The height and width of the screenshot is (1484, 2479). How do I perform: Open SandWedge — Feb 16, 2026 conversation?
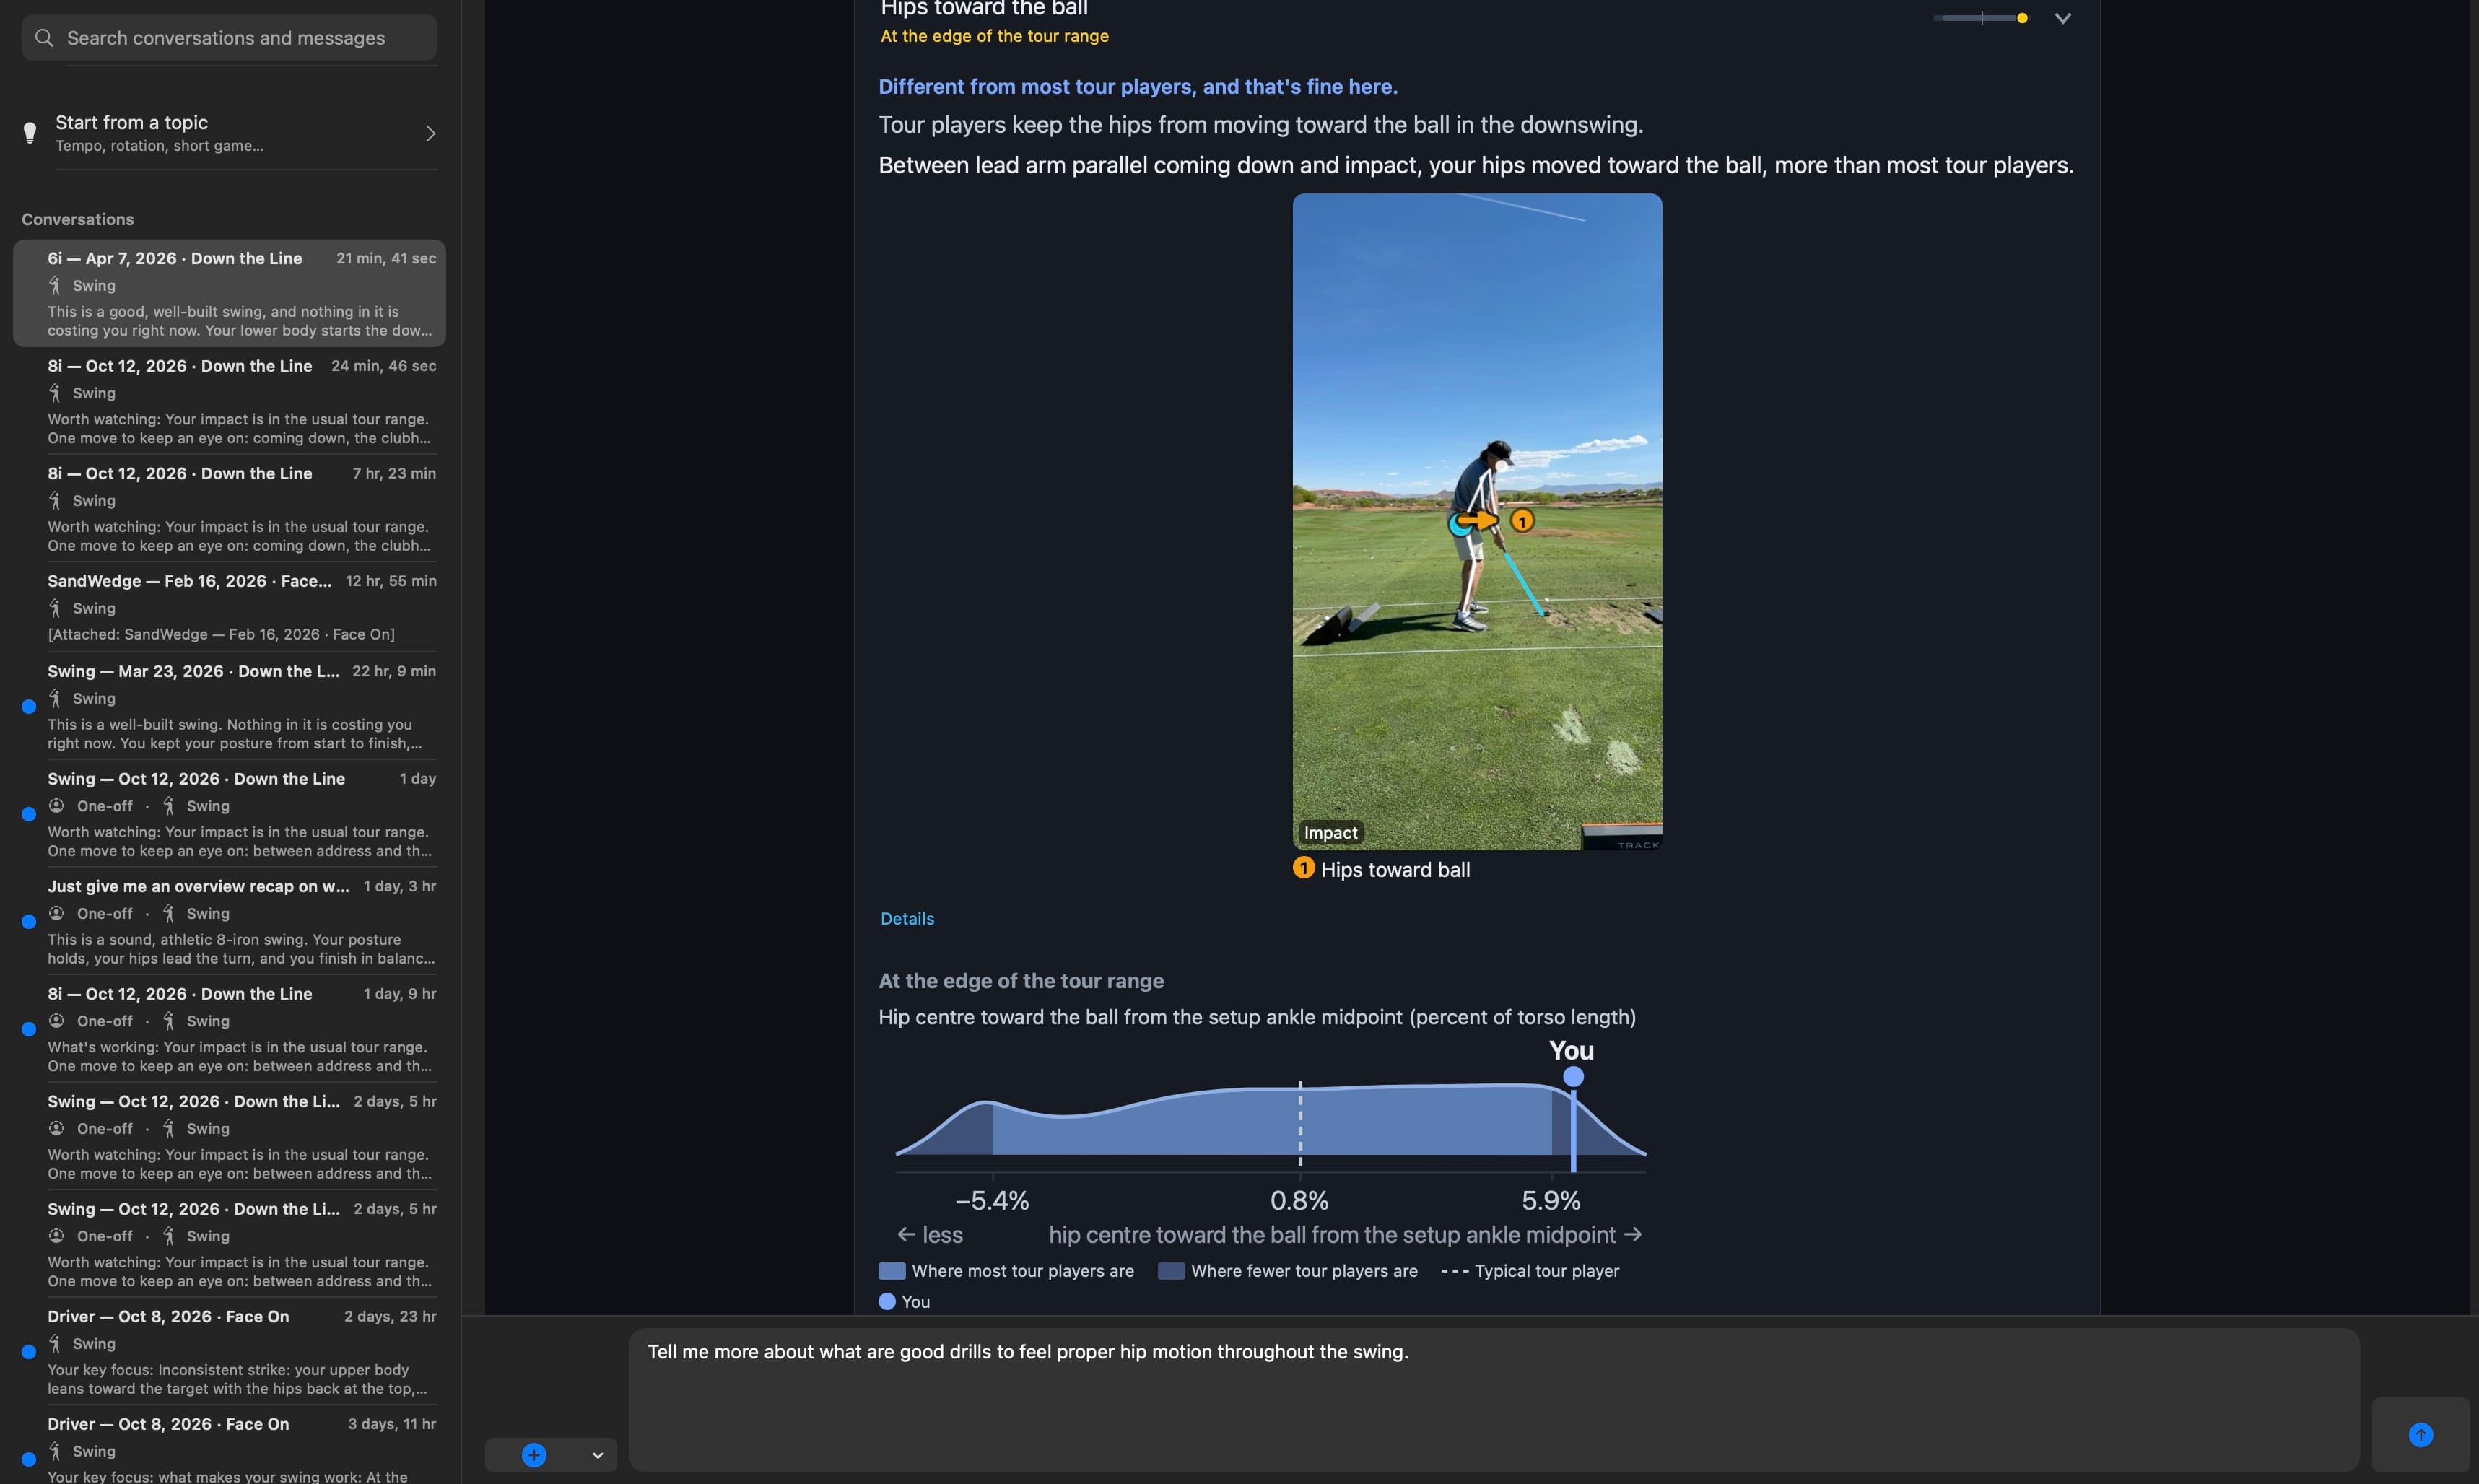[x=229, y=607]
